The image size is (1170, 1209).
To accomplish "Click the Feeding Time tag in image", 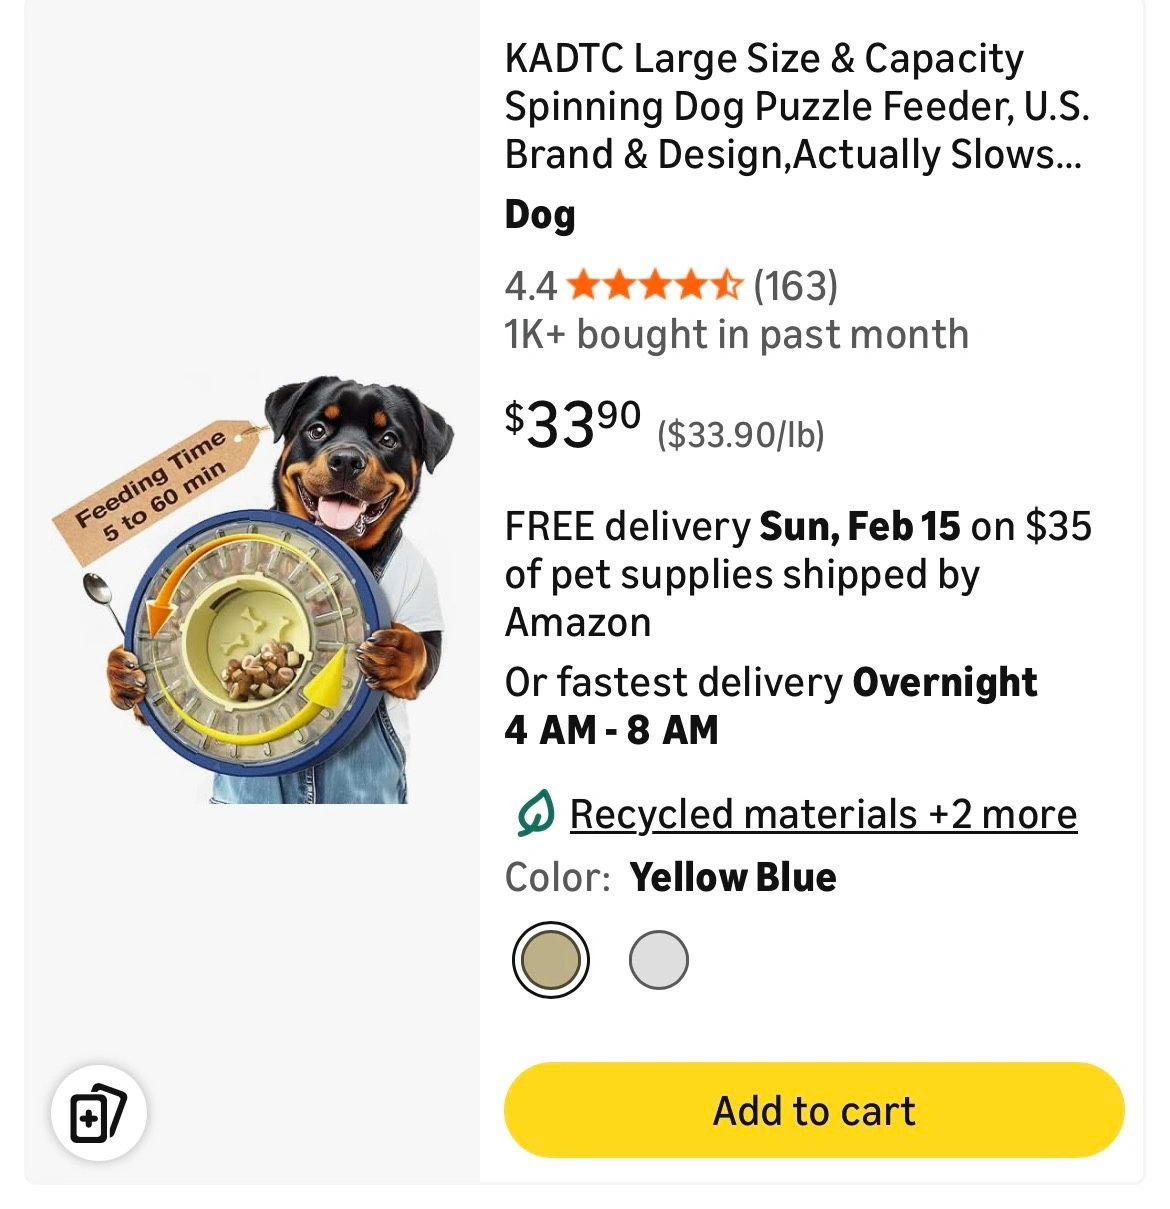I will click(x=155, y=488).
